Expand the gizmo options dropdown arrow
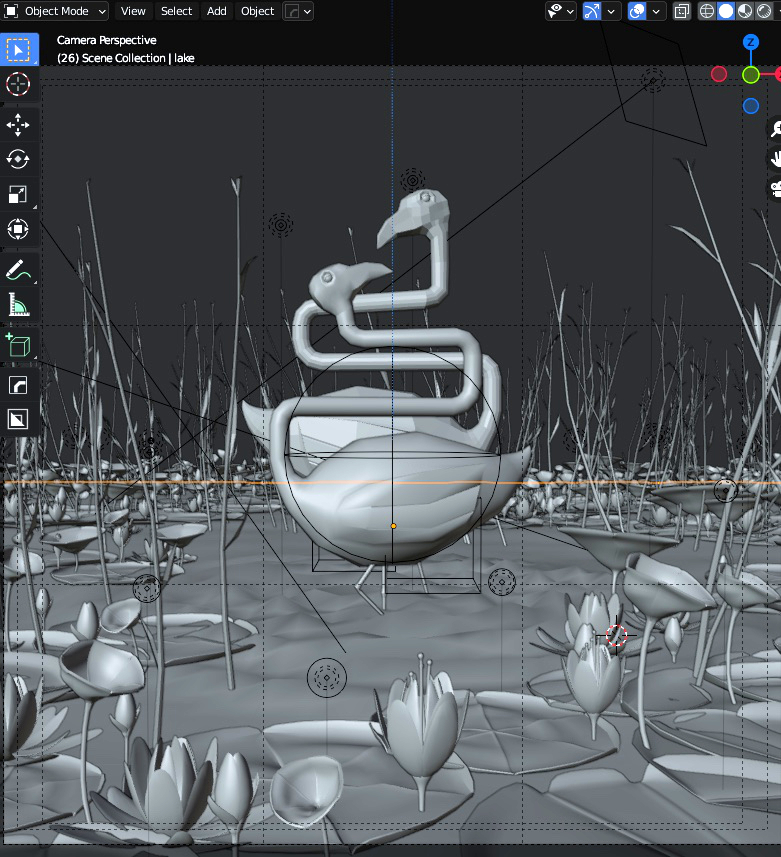The width and height of the screenshot is (781, 857). 612,11
